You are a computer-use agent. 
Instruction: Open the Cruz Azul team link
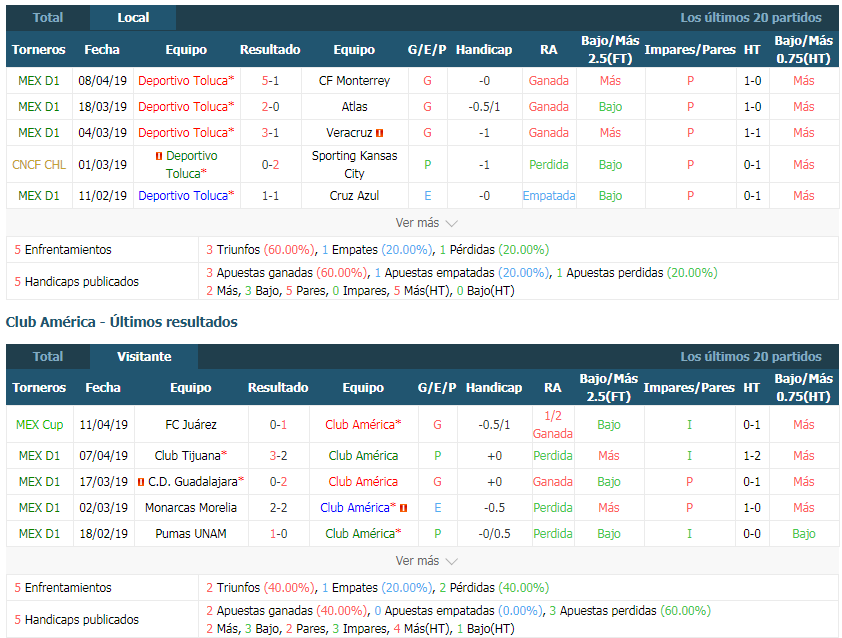pyautogui.click(x=354, y=196)
